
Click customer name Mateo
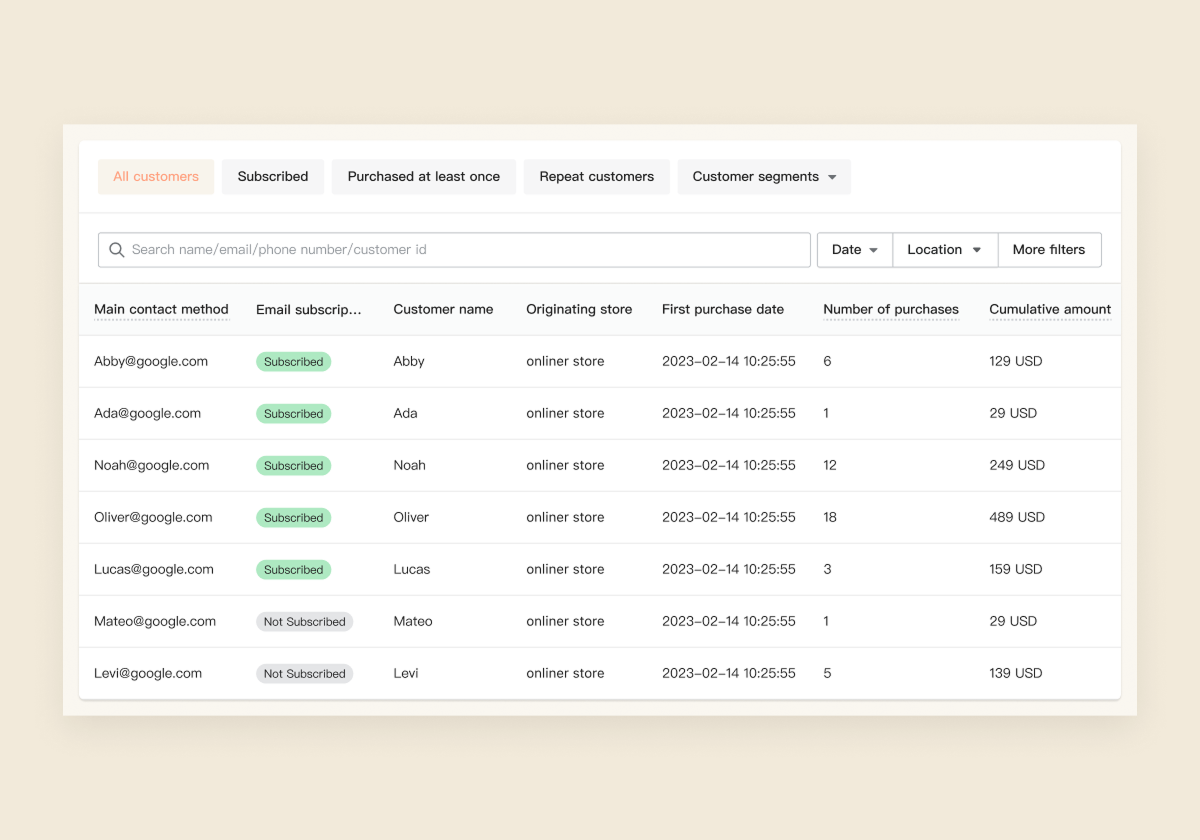(413, 622)
